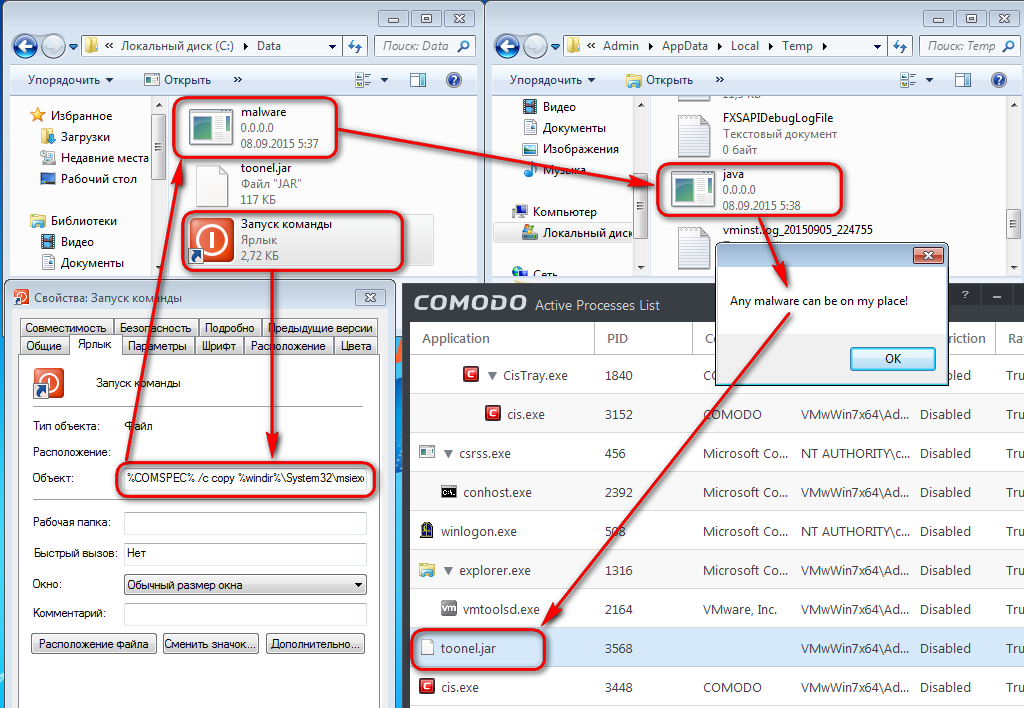The height and width of the screenshot is (708, 1024).
Task: Click conhost.exe console icon
Action: pos(449,492)
